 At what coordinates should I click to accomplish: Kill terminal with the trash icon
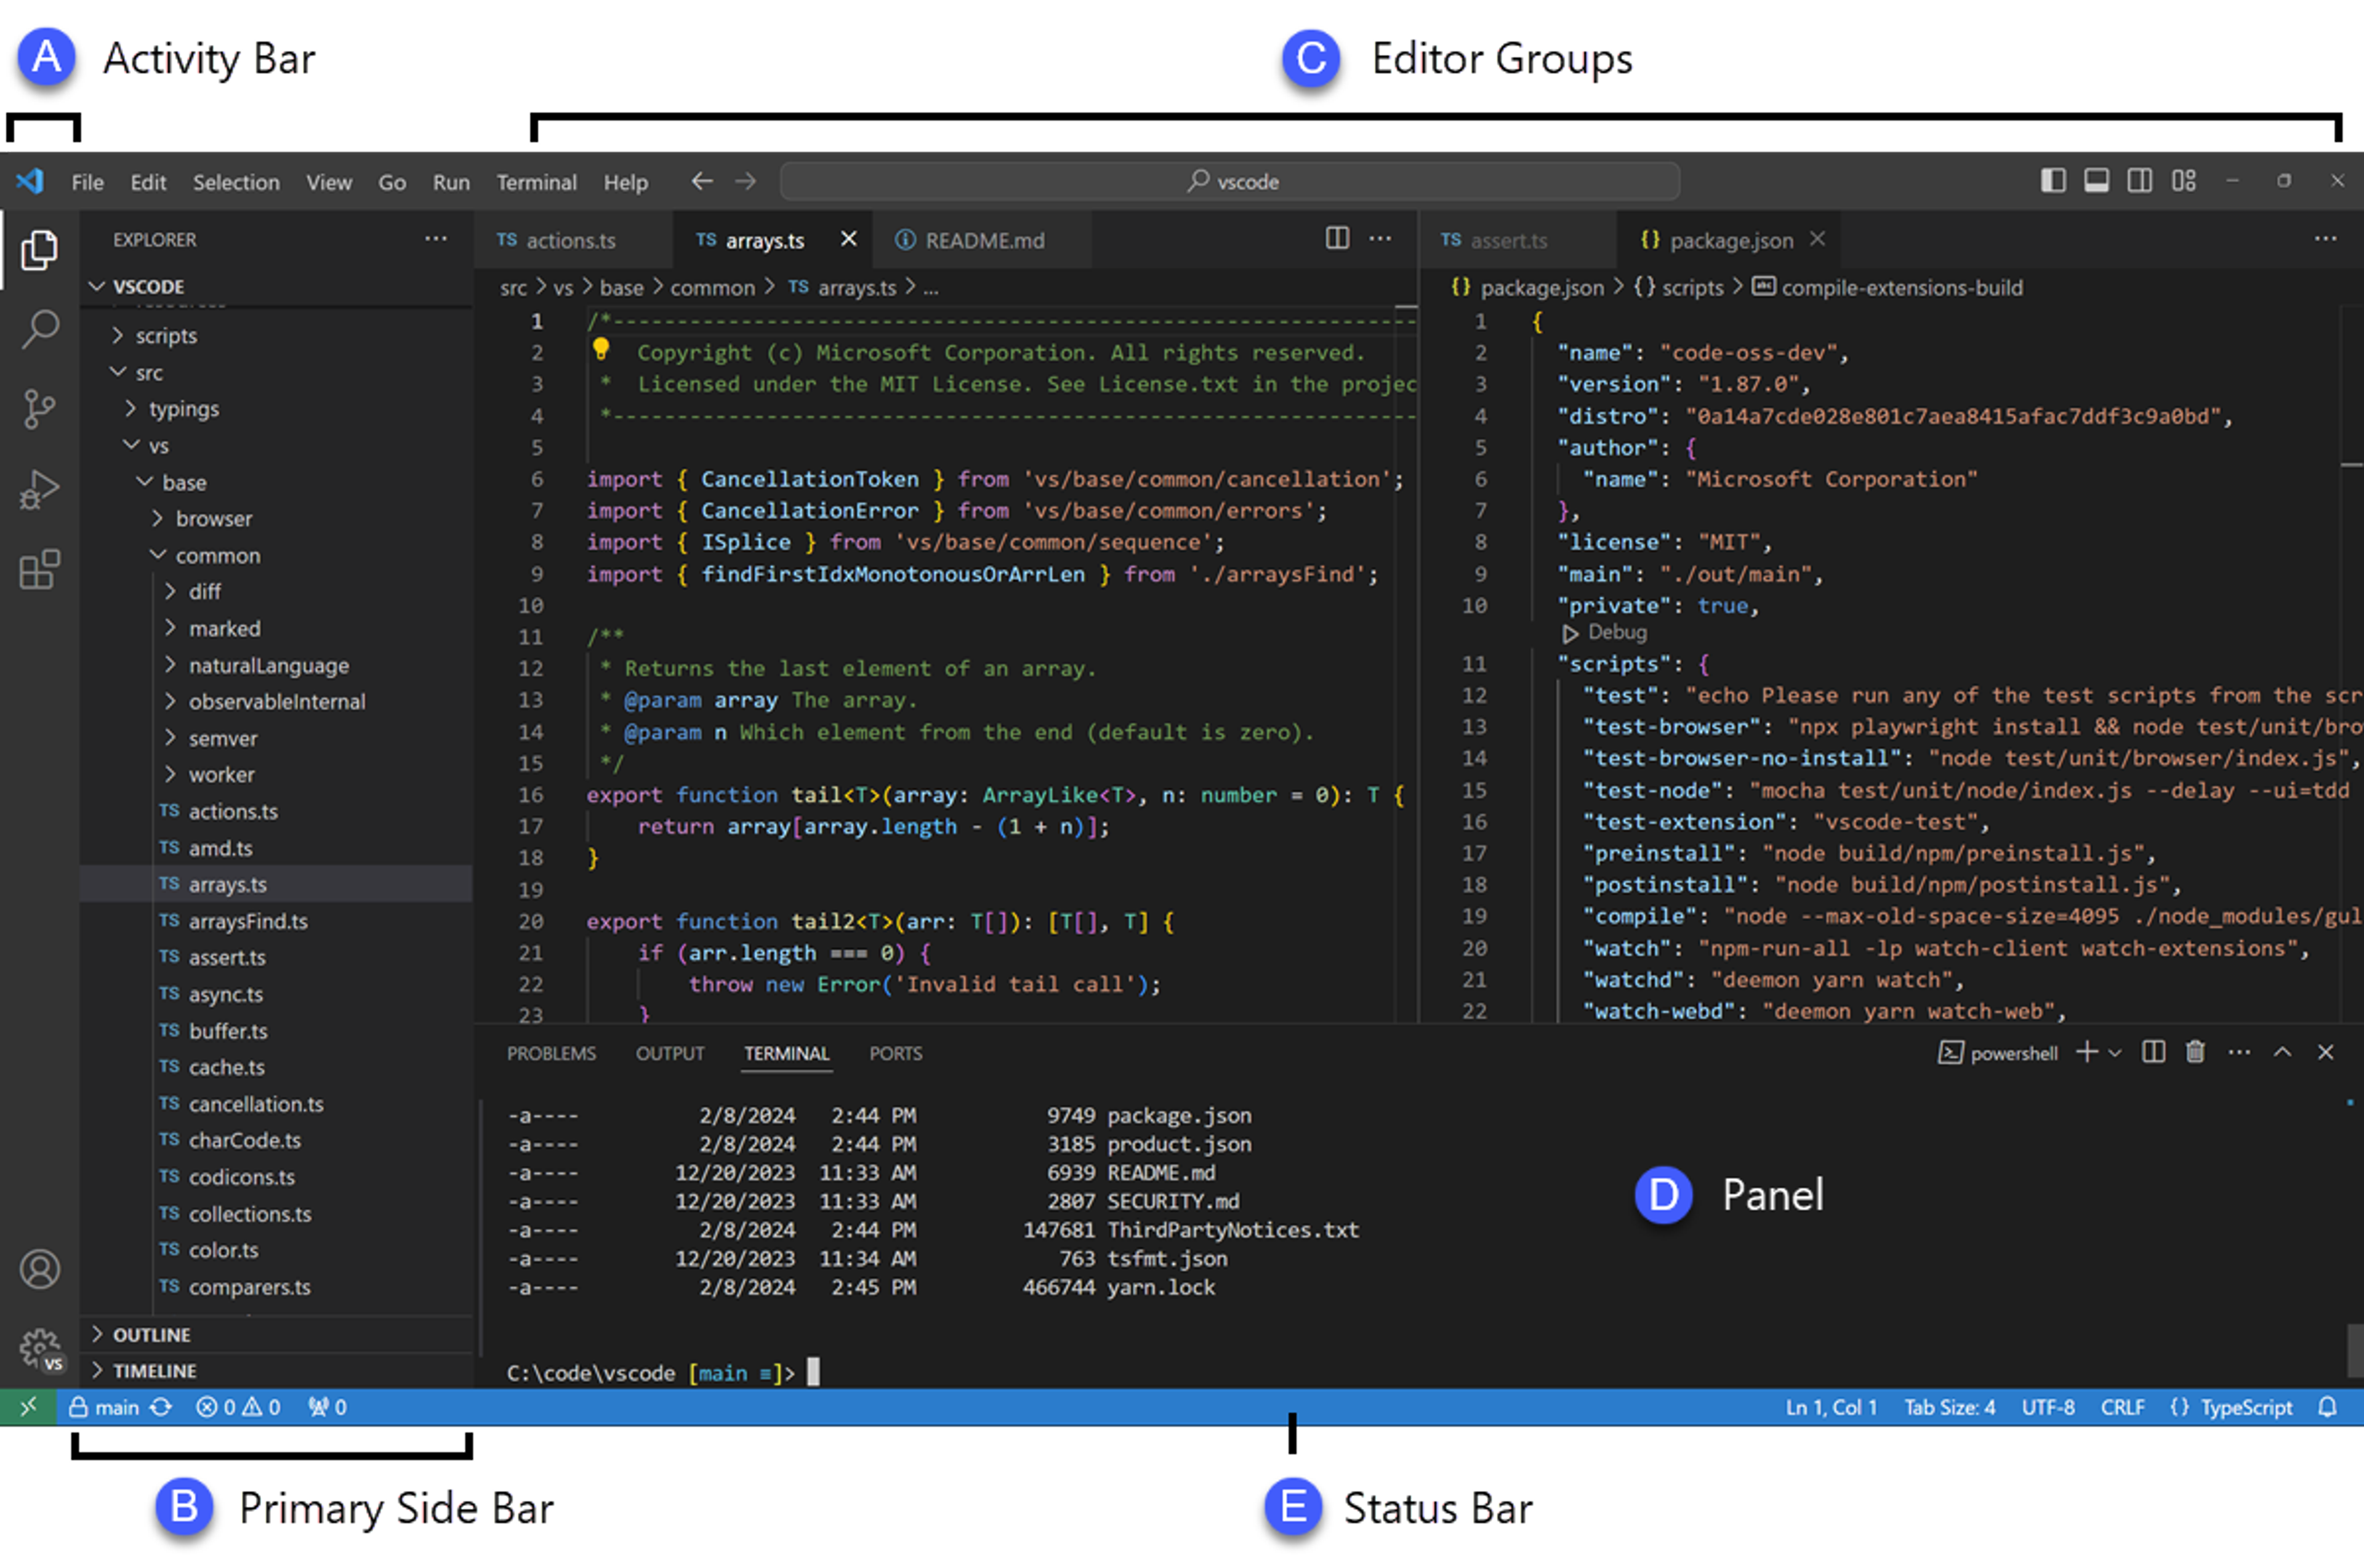click(2195, 1052)
